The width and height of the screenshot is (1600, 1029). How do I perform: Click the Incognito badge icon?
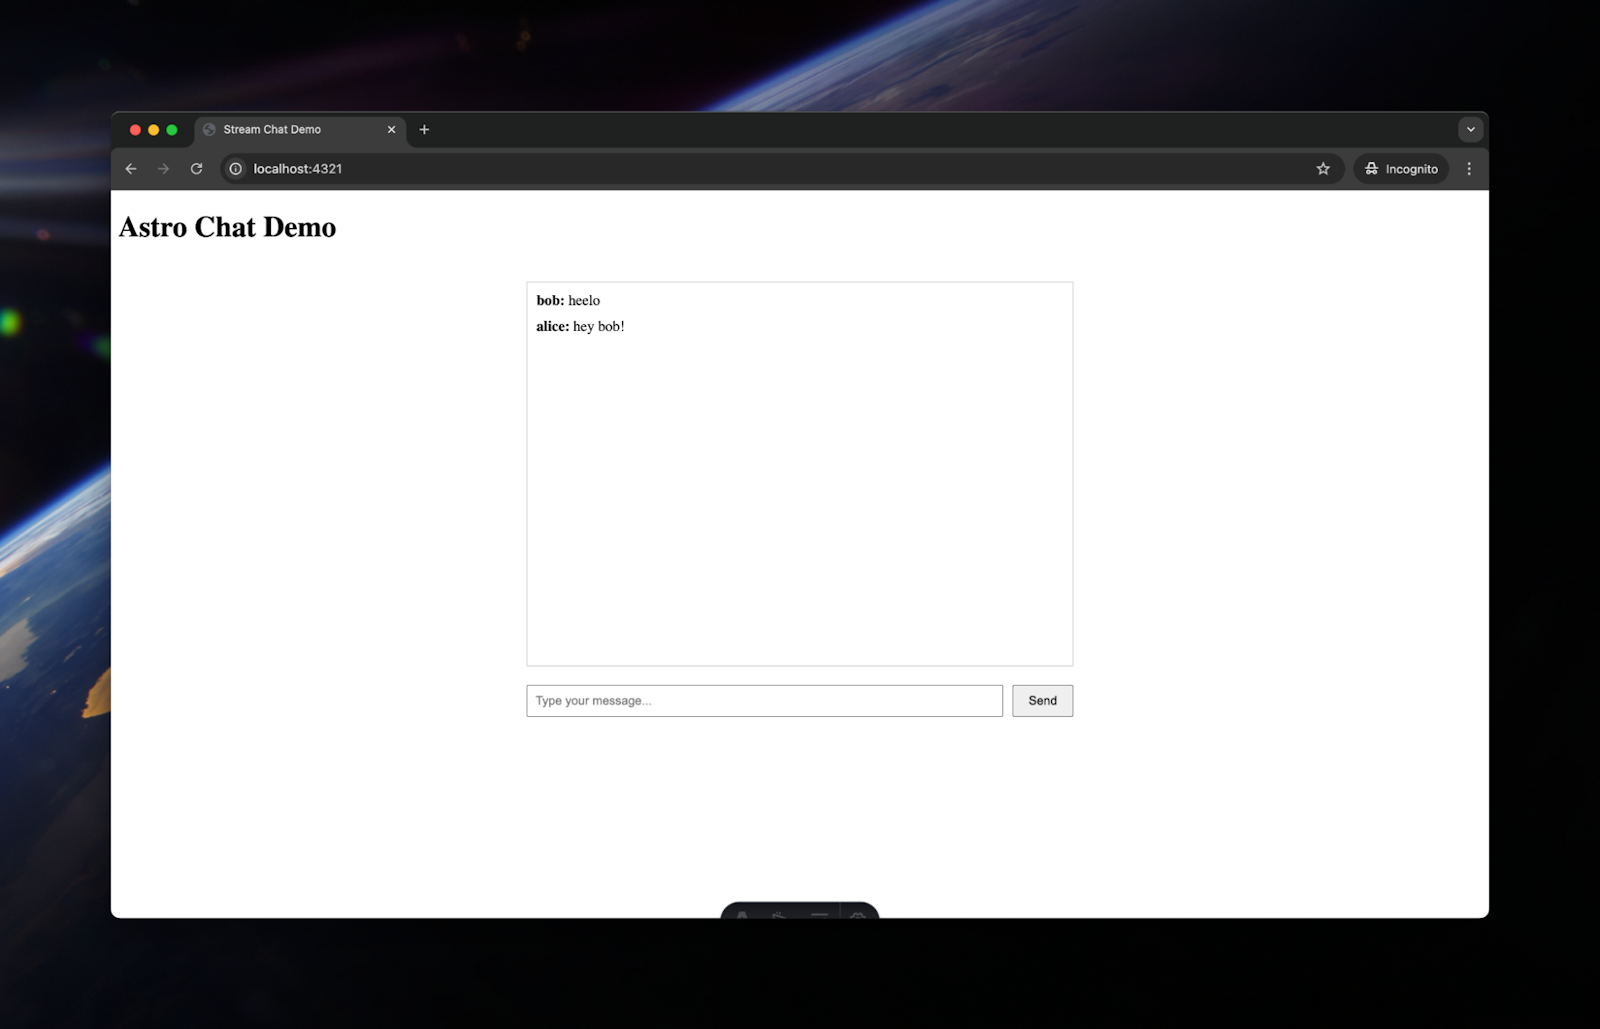pyautogui.click(x=1371, y=168)
